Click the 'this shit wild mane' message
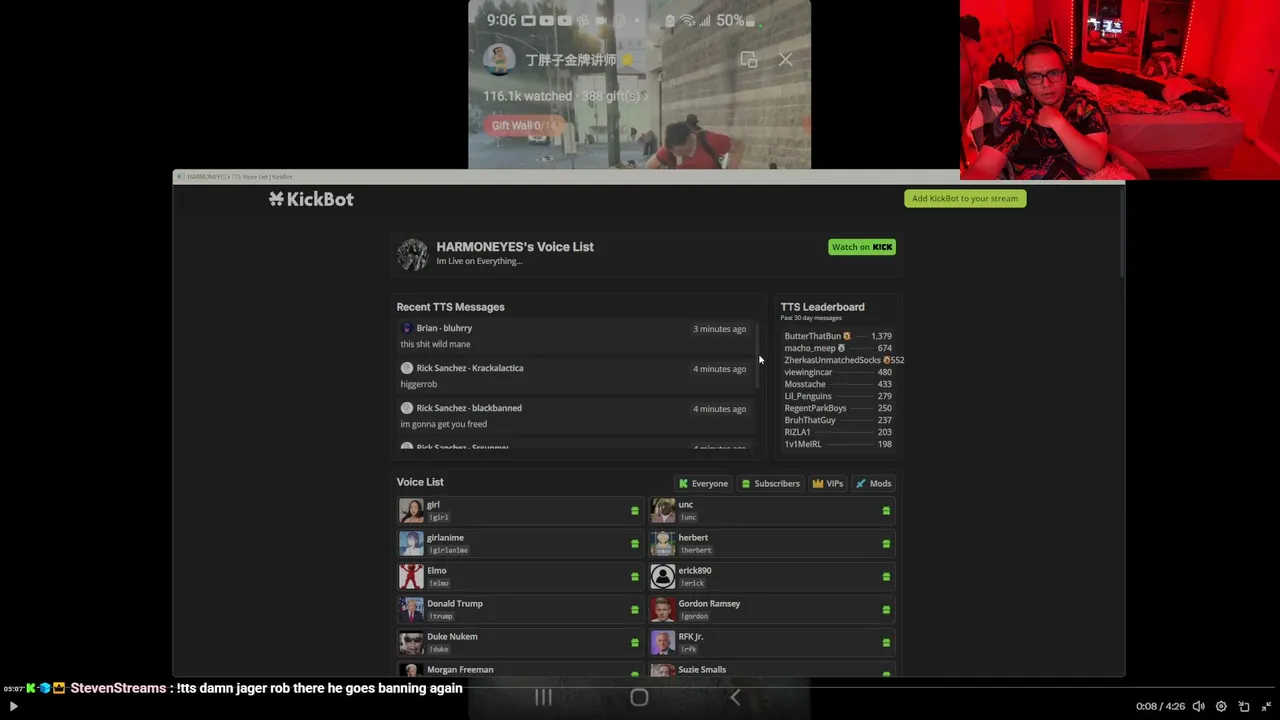This screenshot has width=1280, height=720. [435, 344]
